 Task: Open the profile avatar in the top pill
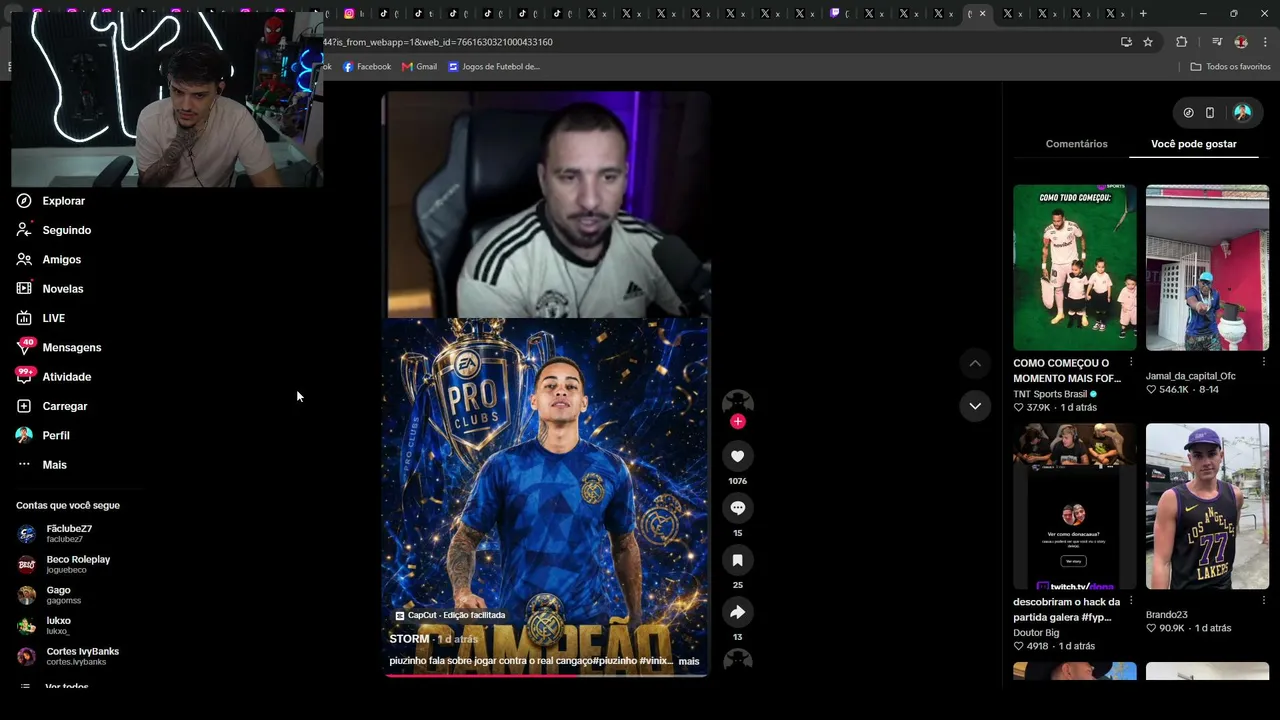(1243, 113)
